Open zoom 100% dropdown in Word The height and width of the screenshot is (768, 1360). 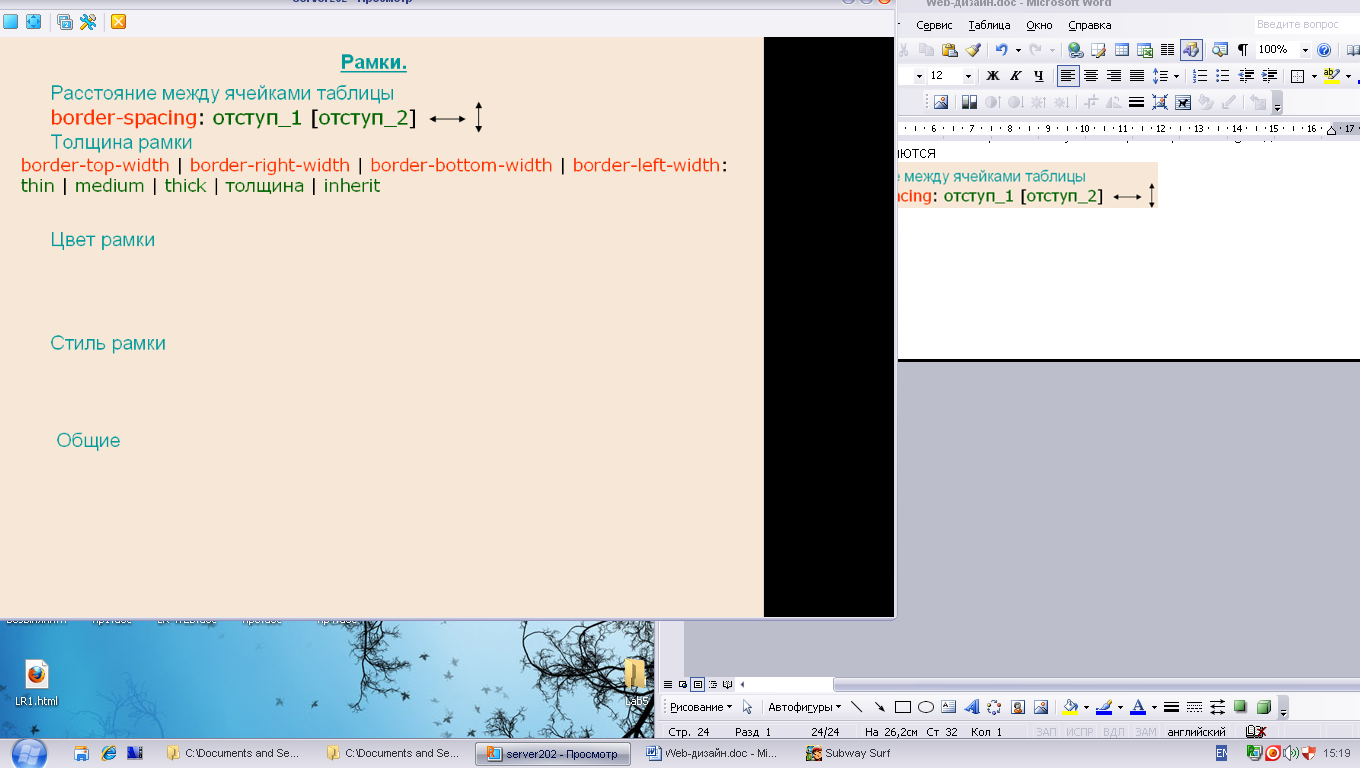pyautogui.click(x=1305, y=50)
